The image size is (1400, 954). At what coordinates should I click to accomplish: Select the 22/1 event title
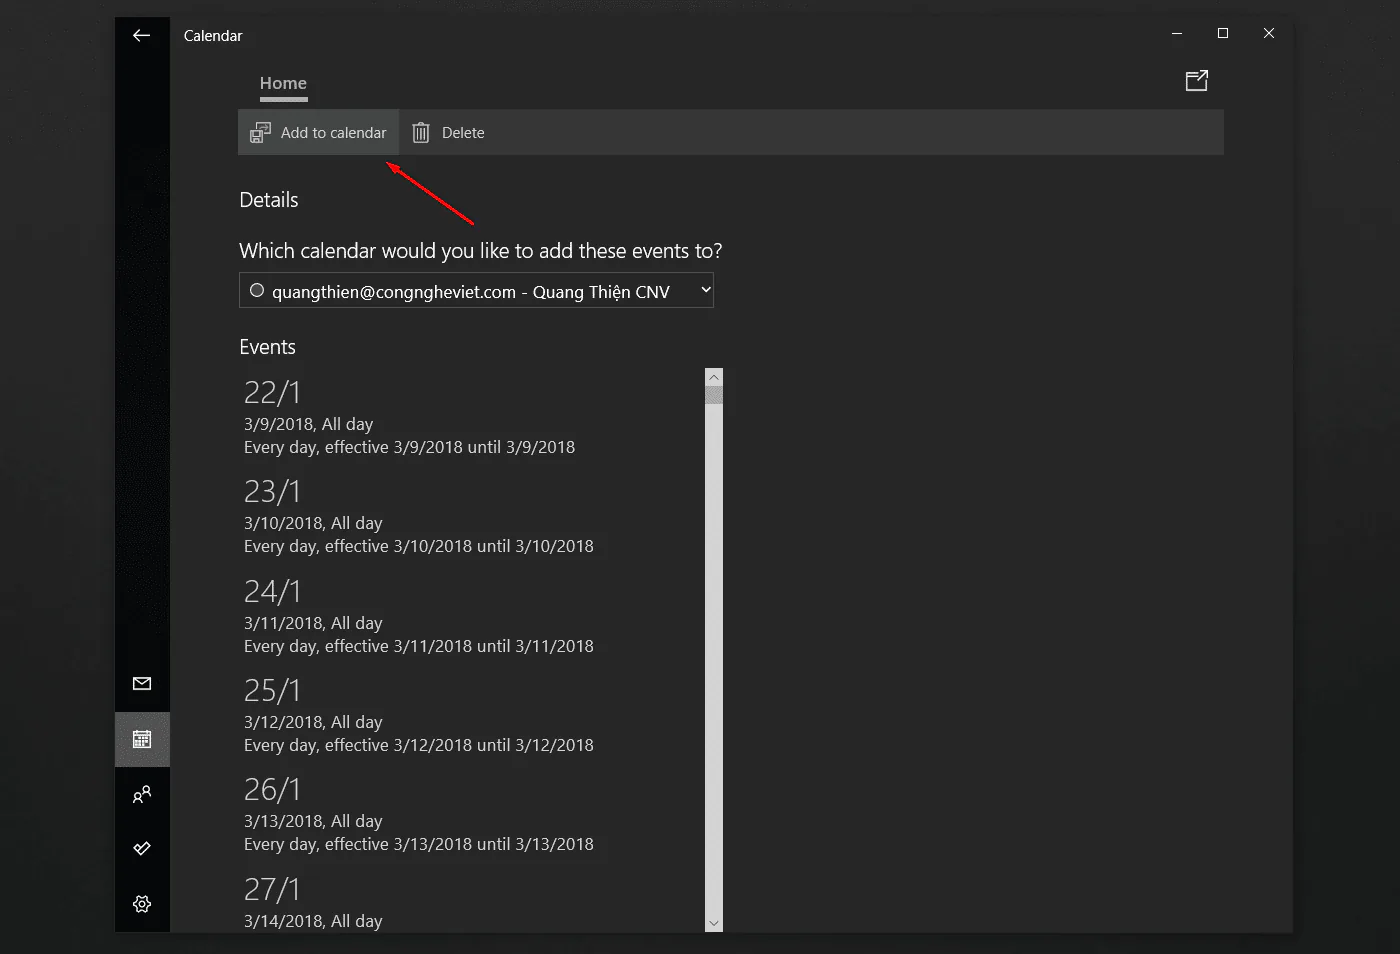click(272, 392)
